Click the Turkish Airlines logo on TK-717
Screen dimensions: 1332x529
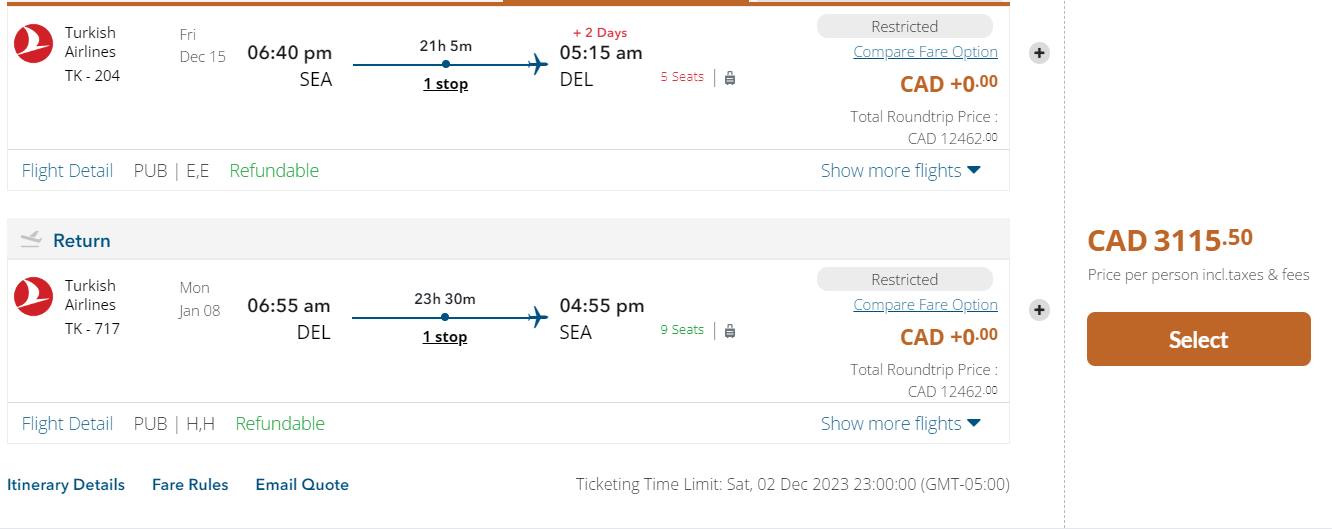click(33, 296)
